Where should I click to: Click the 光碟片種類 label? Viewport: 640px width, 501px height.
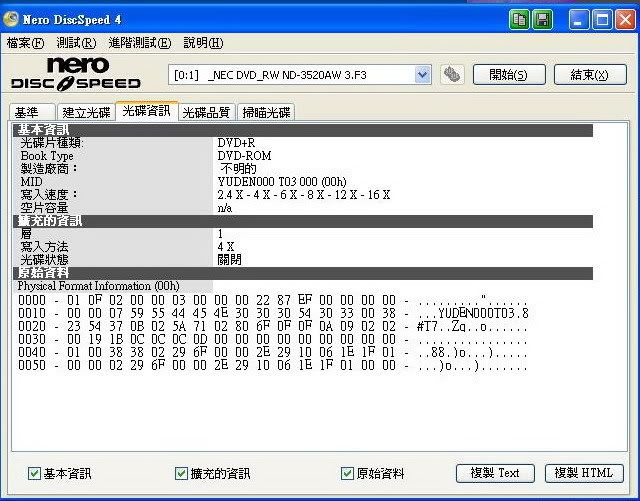52,143
